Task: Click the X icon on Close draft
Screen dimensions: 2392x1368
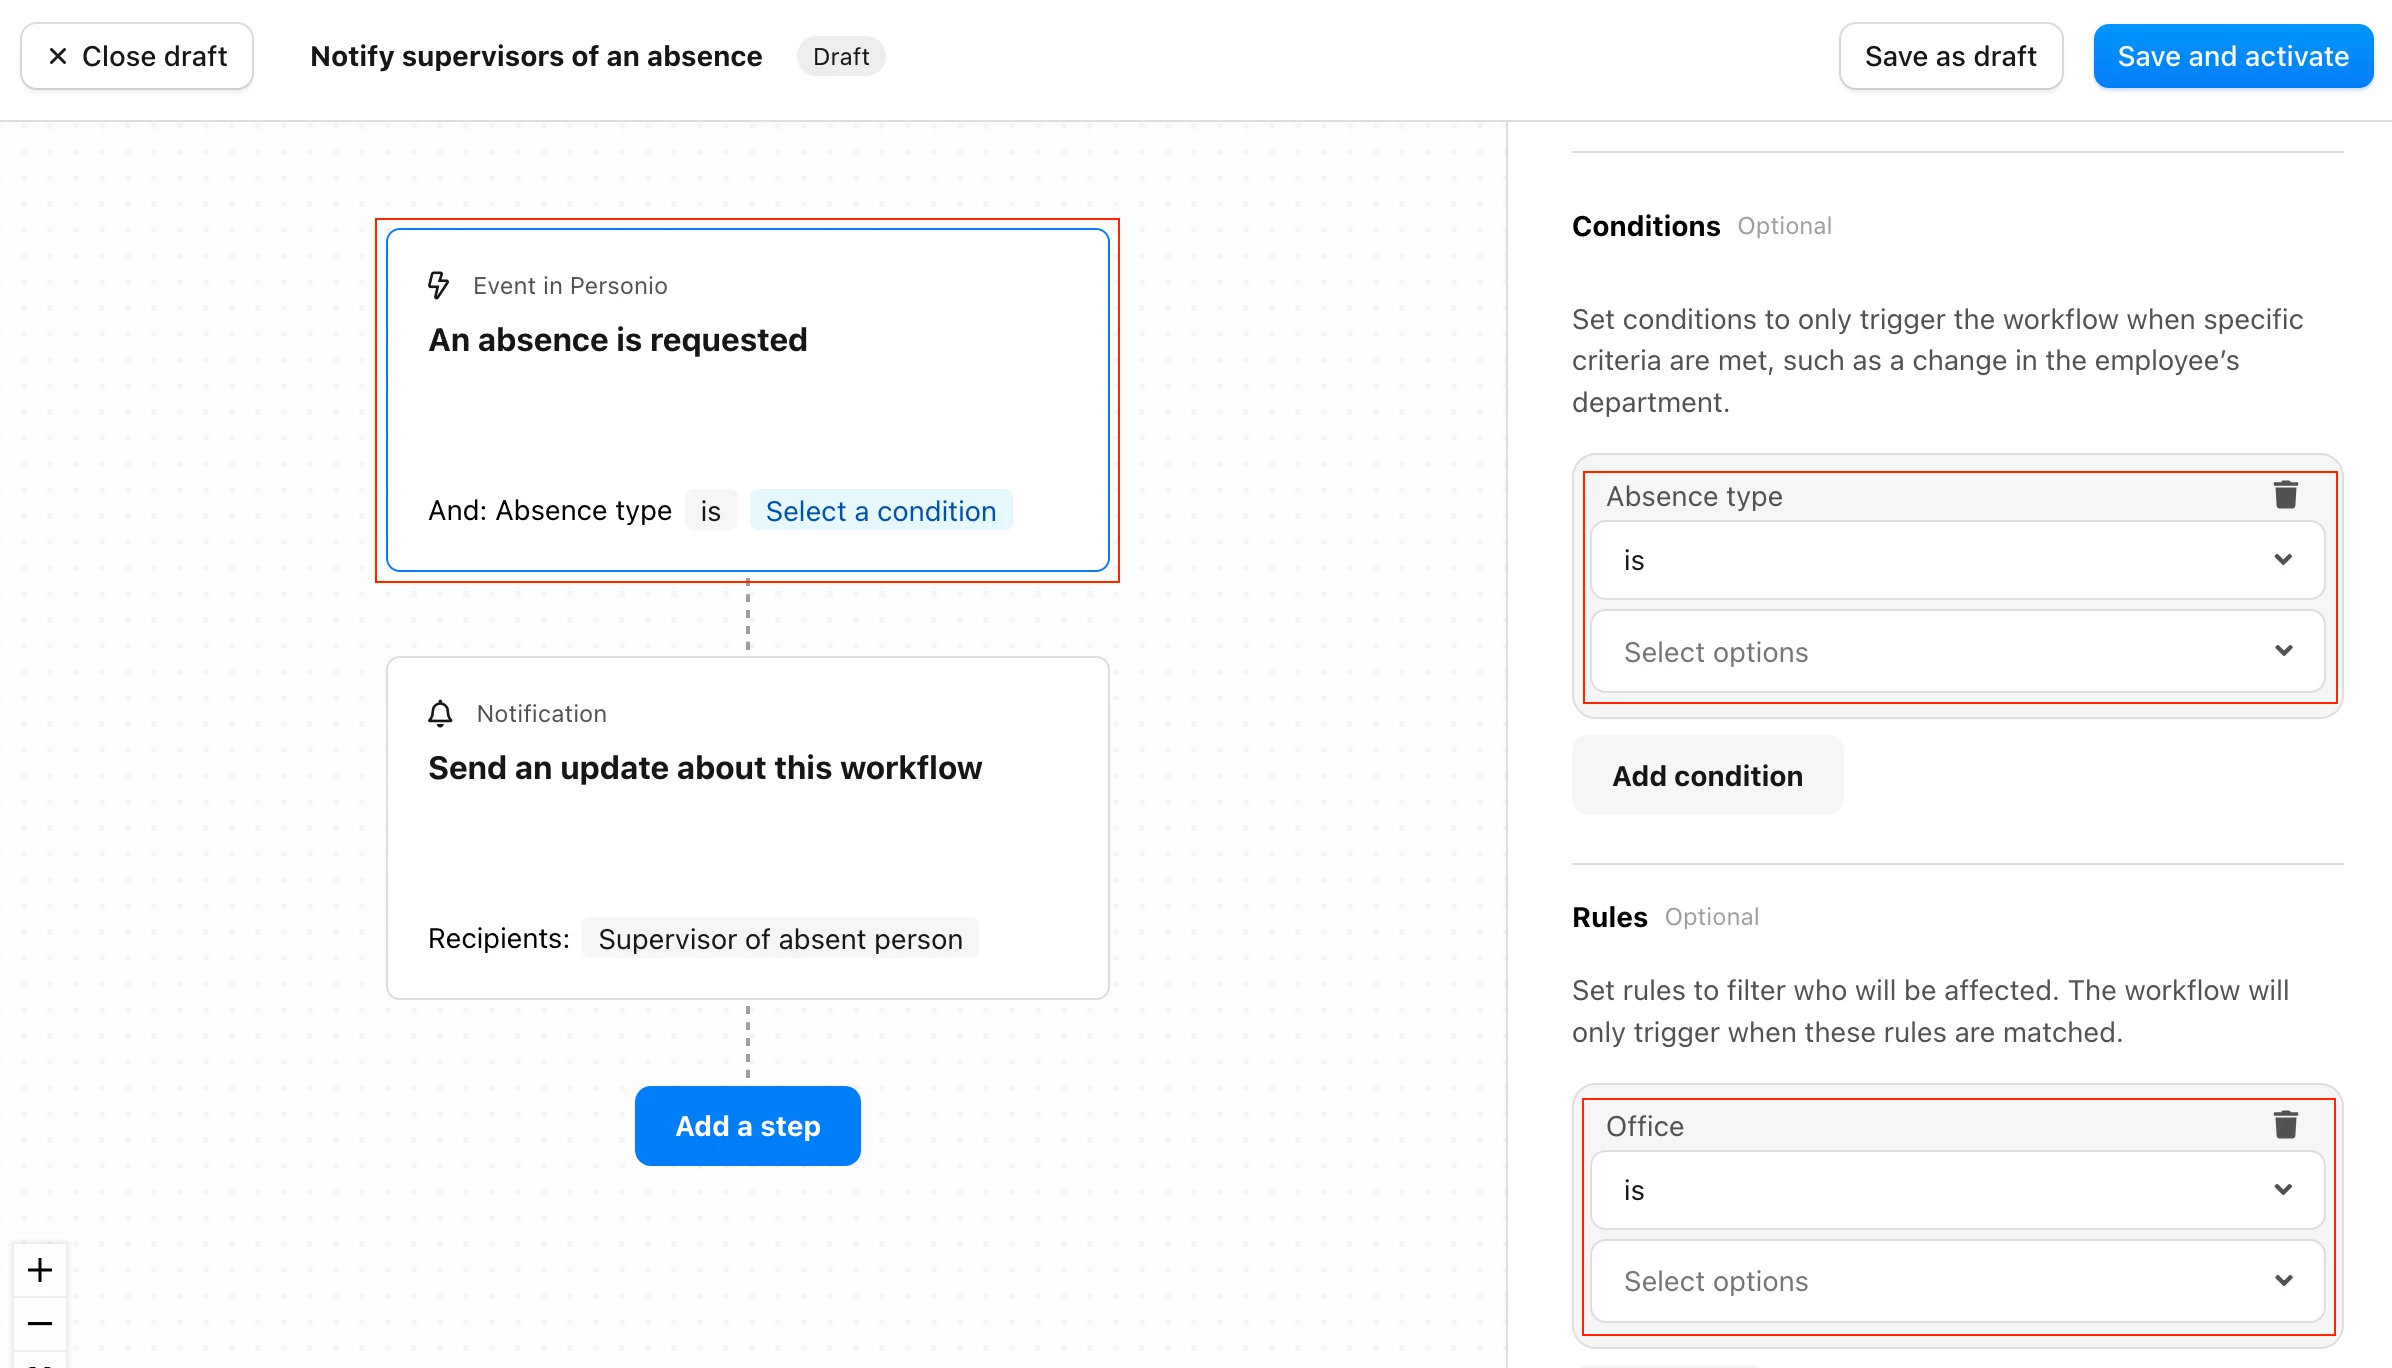Action: coord(58,56)
